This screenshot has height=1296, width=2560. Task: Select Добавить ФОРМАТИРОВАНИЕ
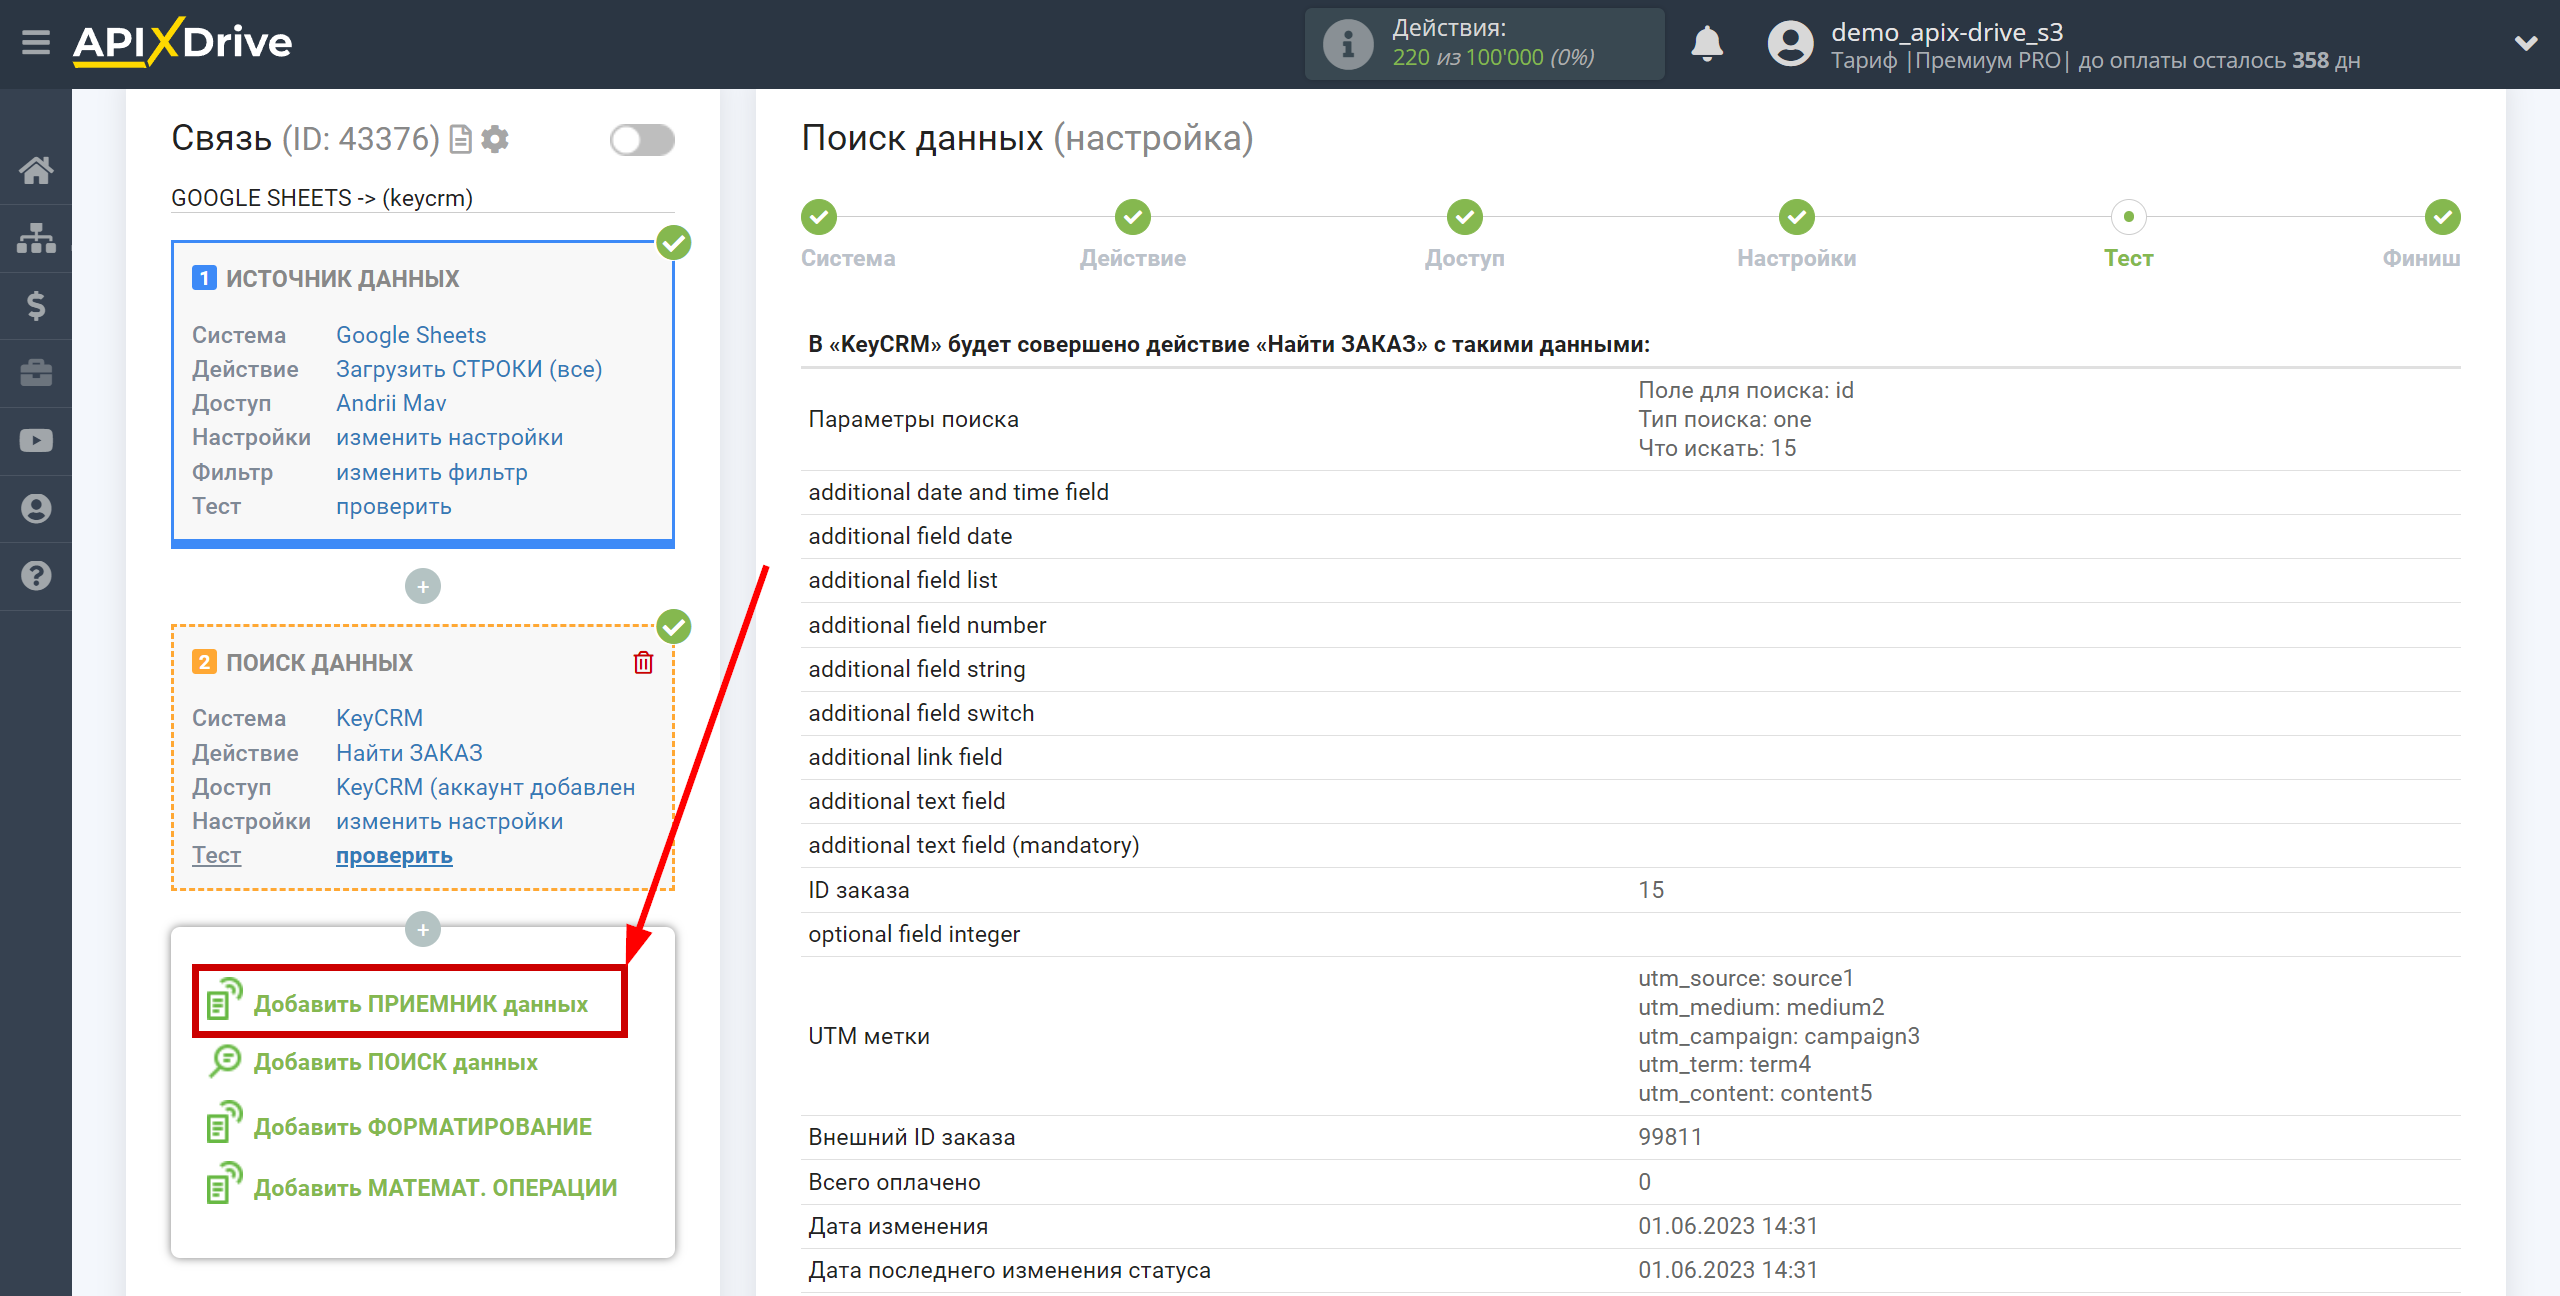coord(423,1127)
